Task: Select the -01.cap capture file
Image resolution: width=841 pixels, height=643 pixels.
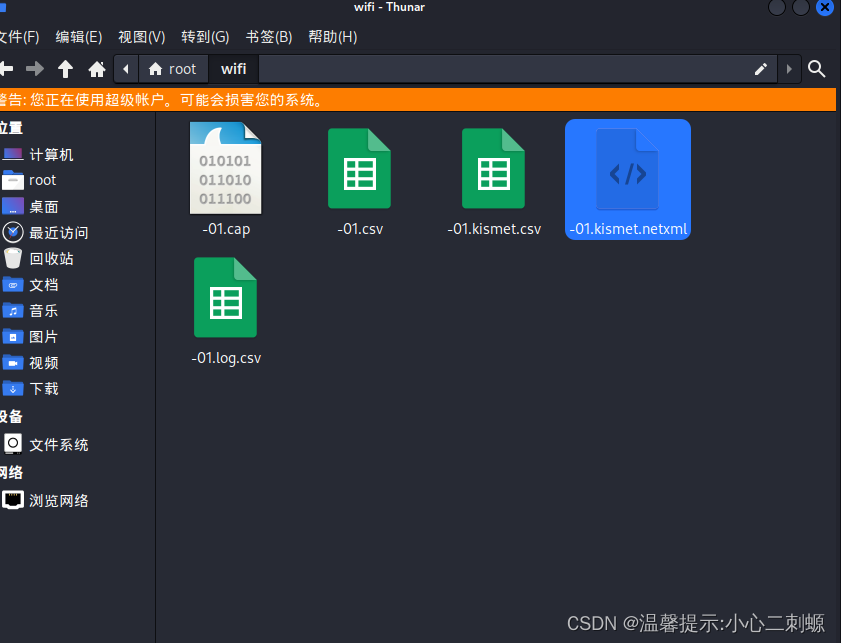Action: click(225, 168)
